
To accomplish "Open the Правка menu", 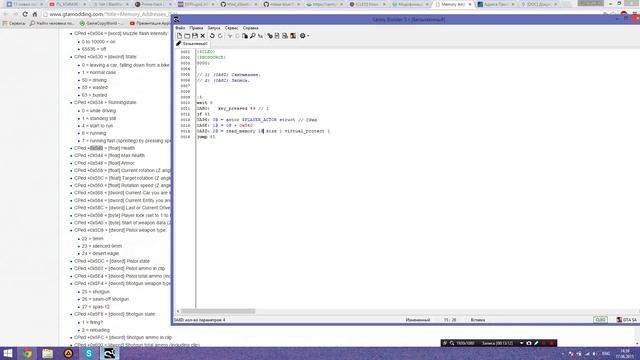I will pos(196,28).
